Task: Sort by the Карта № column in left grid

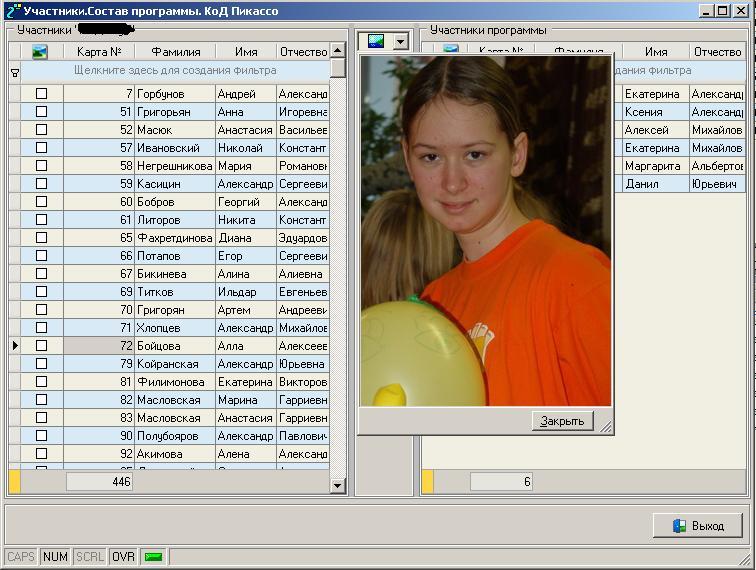Action: [99, 51]
